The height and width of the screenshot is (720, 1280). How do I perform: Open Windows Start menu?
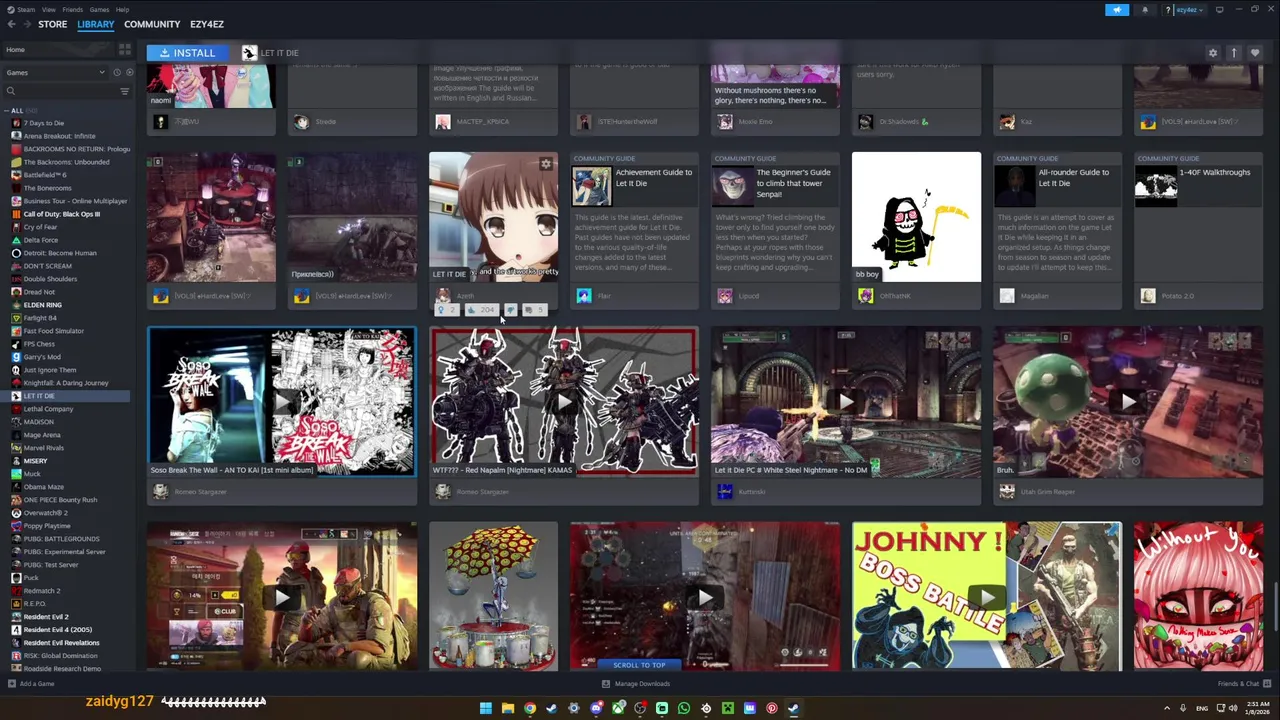(x=485, y=708)
